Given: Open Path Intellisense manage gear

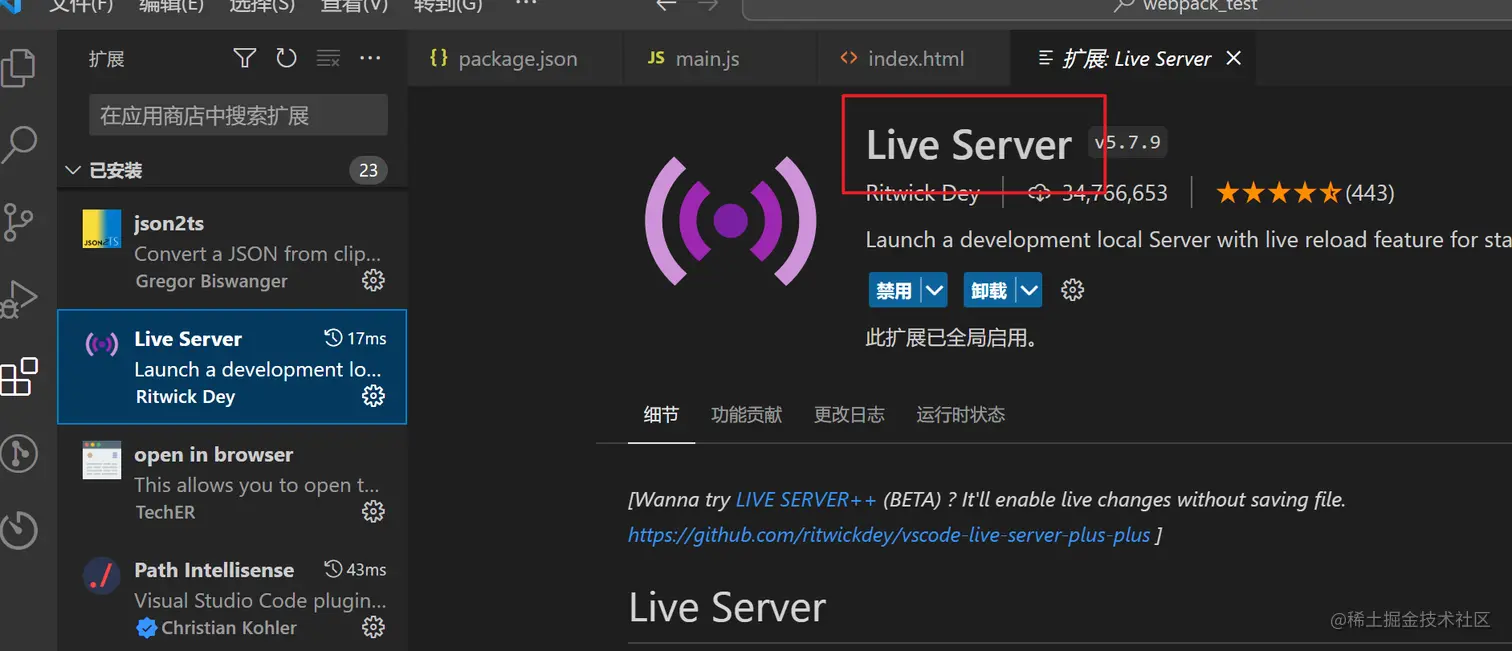Looking at the screenshot, I should (373, 627).
